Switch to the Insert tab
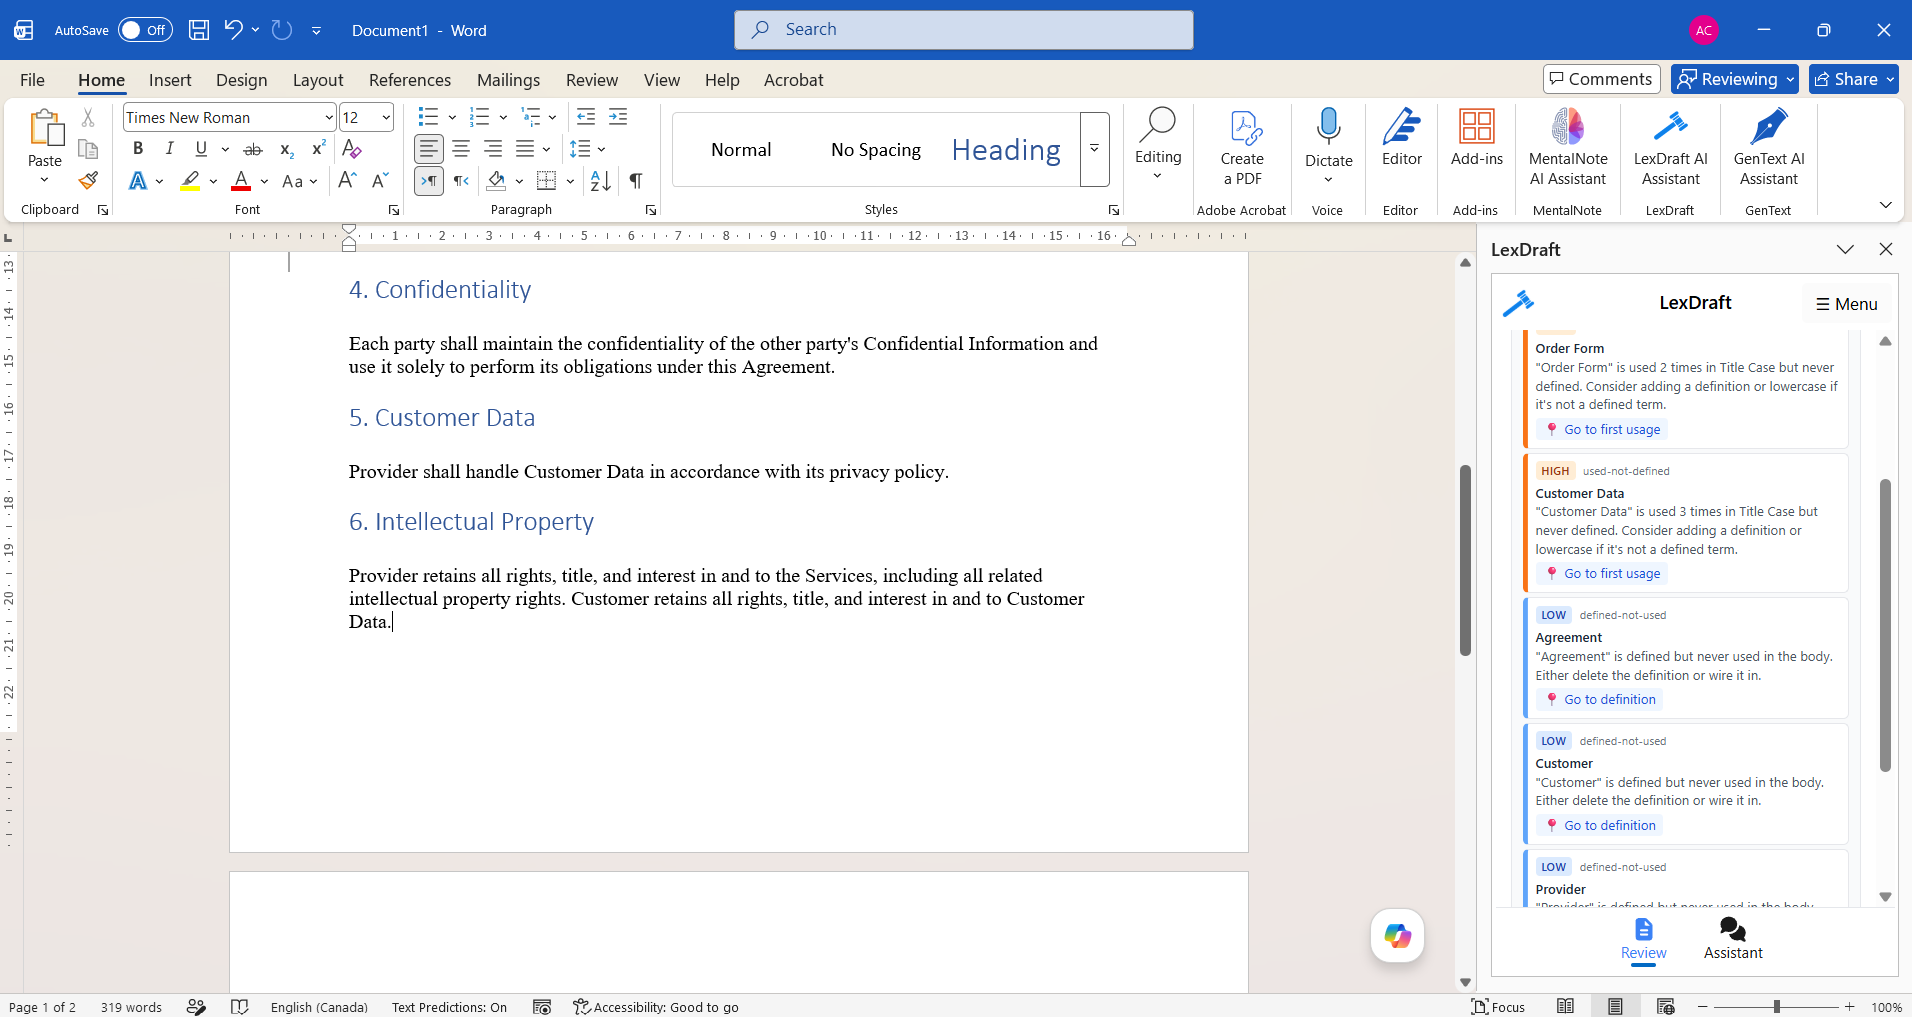1912x1017 pixels. pyautogui.click(x=170, y=80)
